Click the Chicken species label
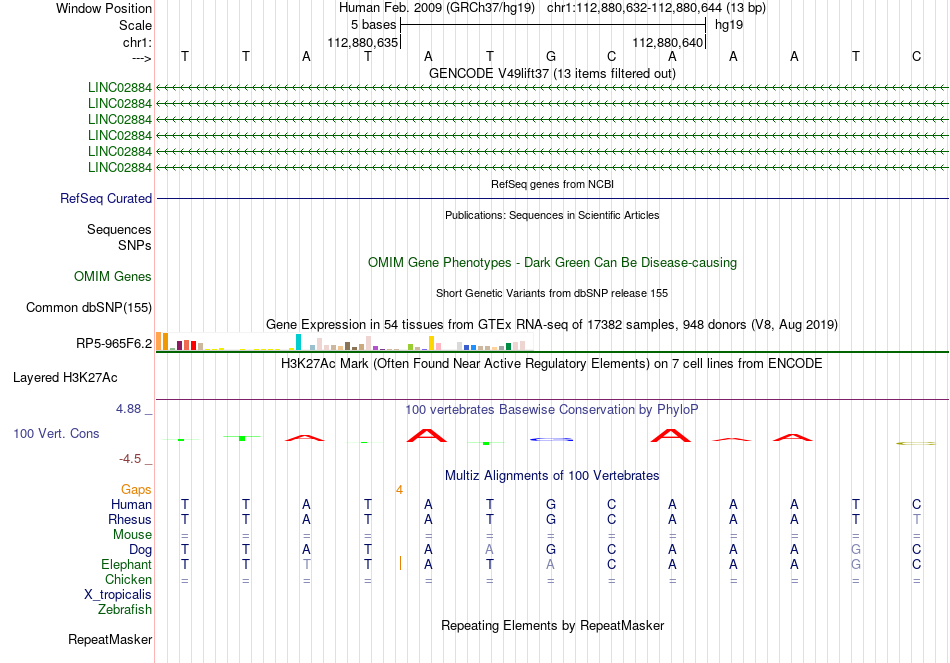This screenshot has width=950, height=663. pos(128,579)
